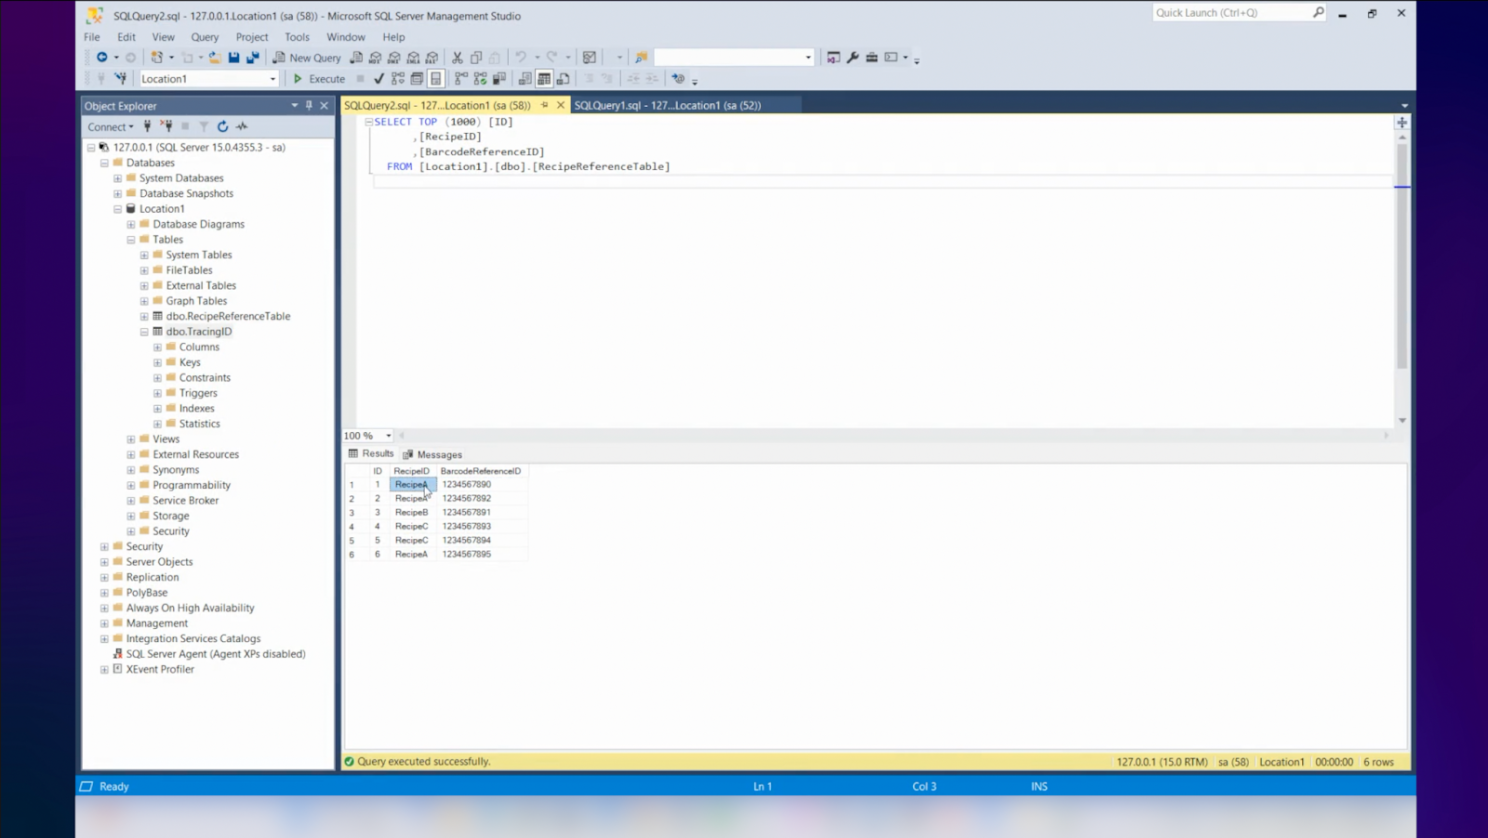Screen dimensions: 1488x838
Task: Refresh the Object Explorer tree
Action: point(223,127)
